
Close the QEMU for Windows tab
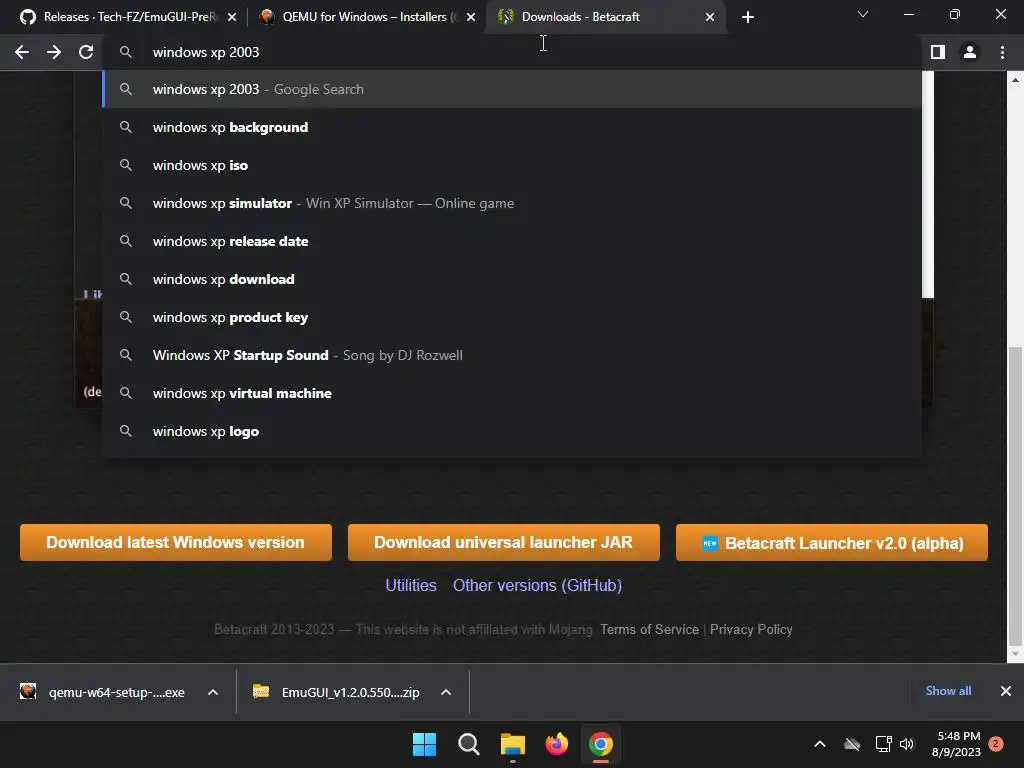point(471,17)
